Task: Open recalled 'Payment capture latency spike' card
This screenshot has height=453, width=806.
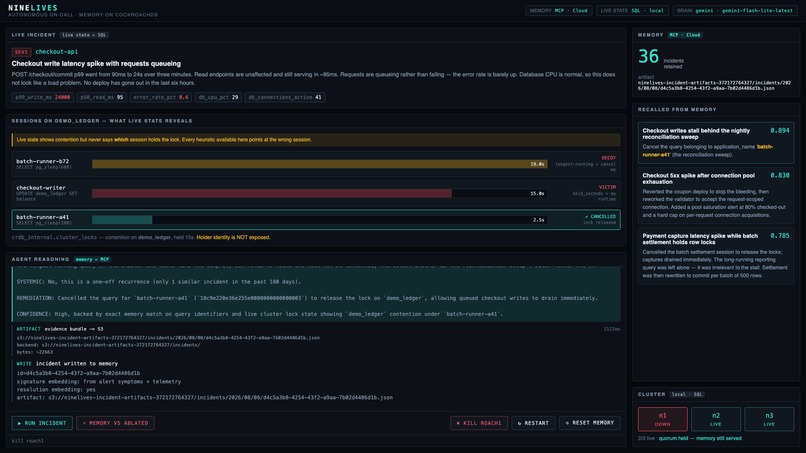Action: [x=716, y=256]
